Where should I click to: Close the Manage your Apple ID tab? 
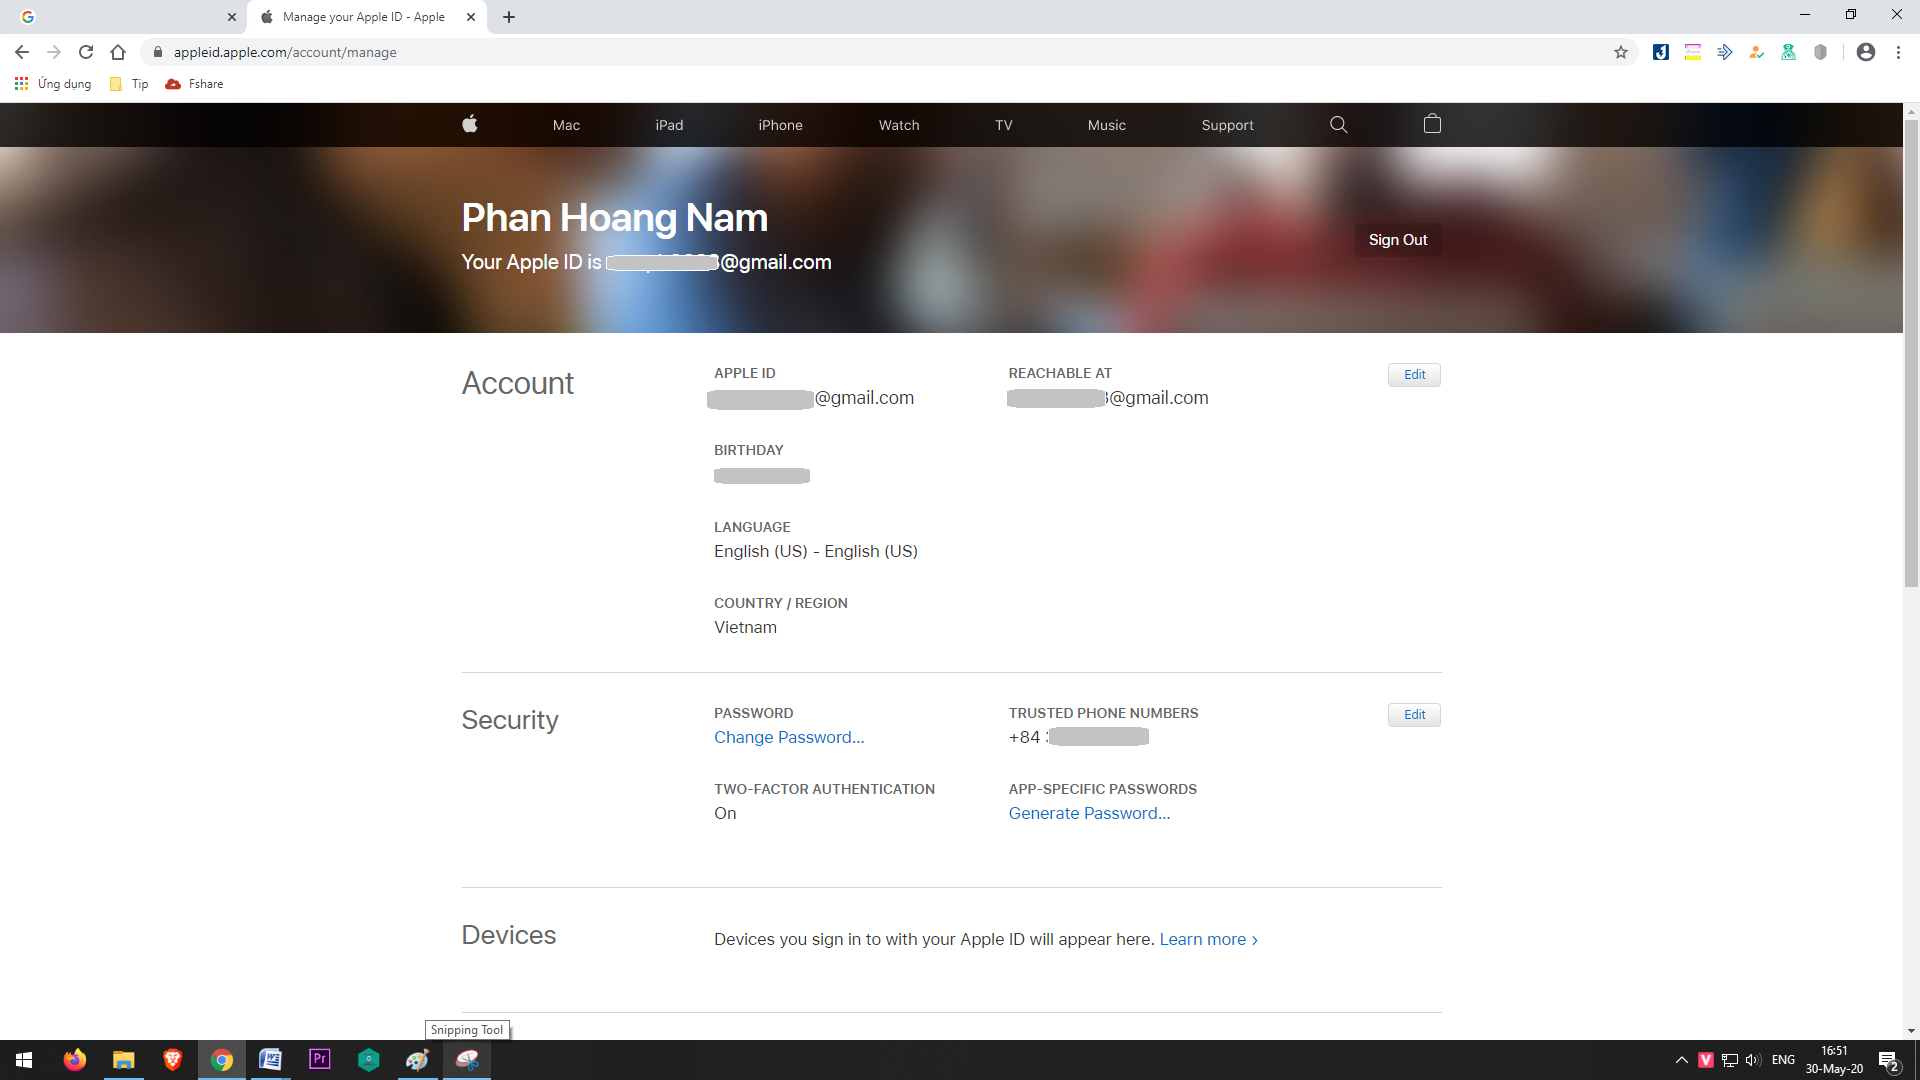pos(471,17)
